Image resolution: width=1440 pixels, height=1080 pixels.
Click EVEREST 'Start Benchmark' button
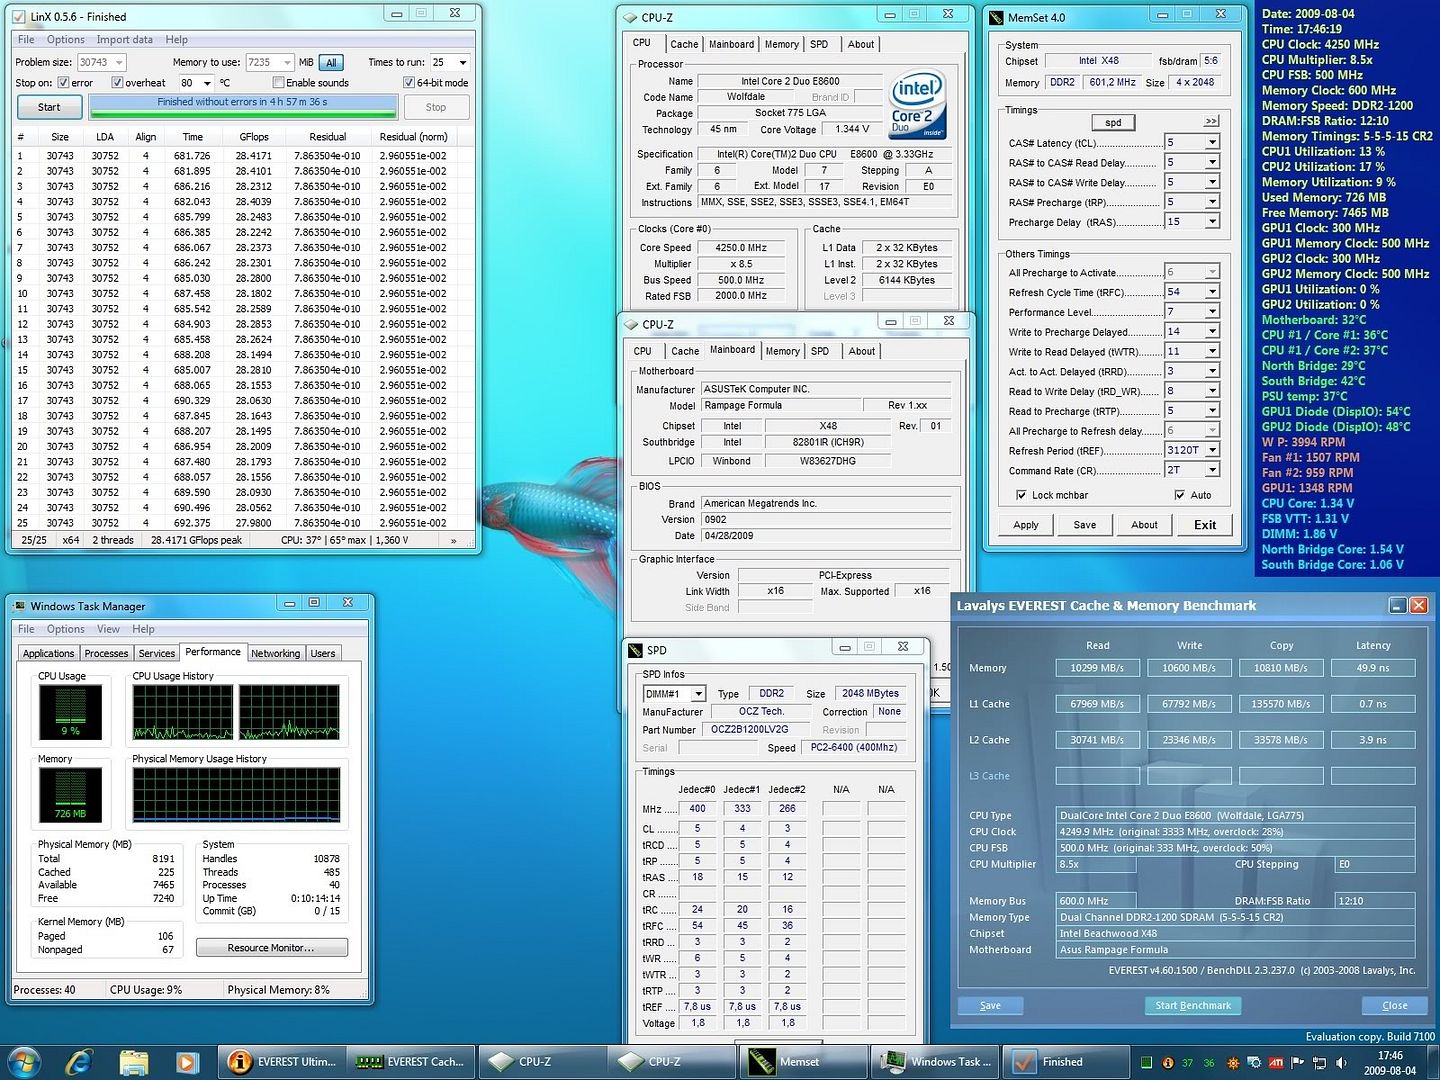[x=1193, y=1006]
